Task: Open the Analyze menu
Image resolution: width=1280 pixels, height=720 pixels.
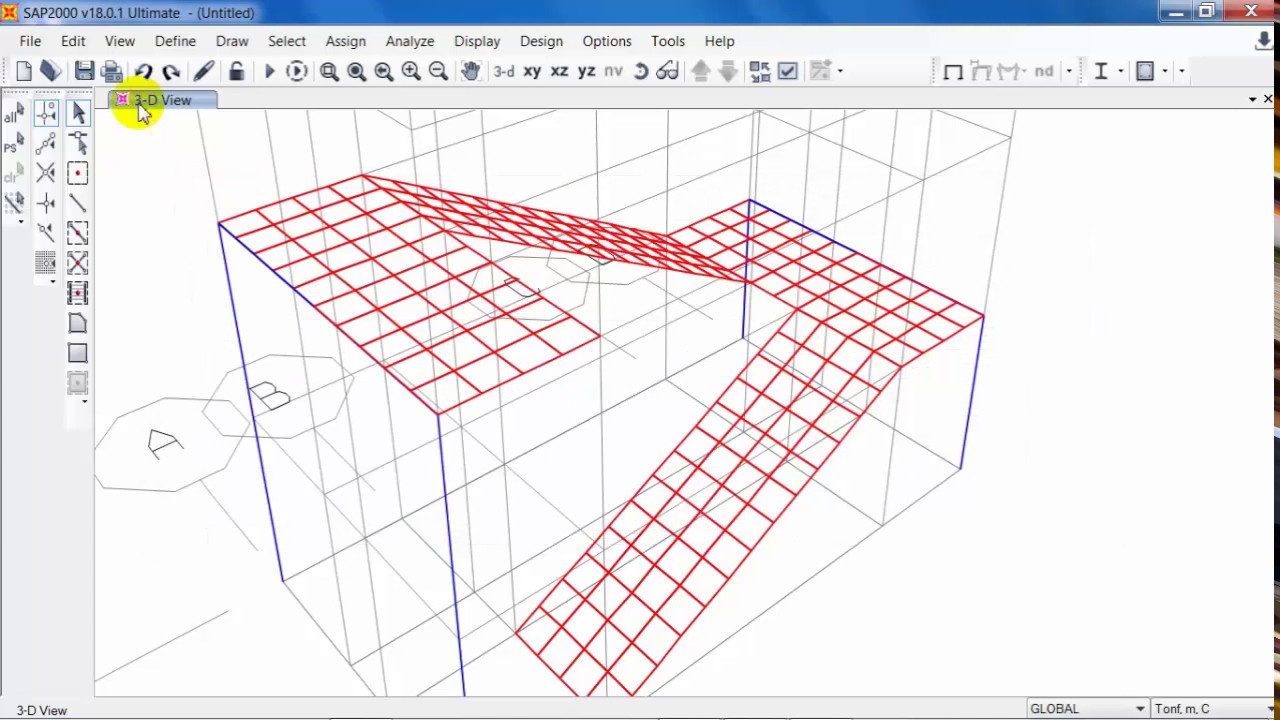Action: click(410, 41)
